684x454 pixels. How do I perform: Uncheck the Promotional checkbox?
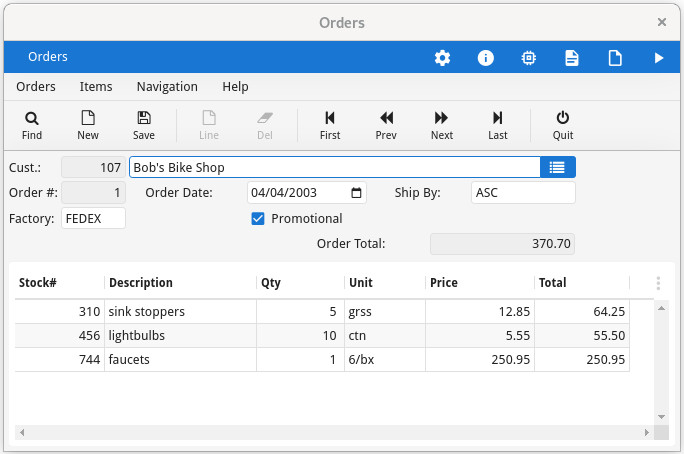(x=258, y=219)
